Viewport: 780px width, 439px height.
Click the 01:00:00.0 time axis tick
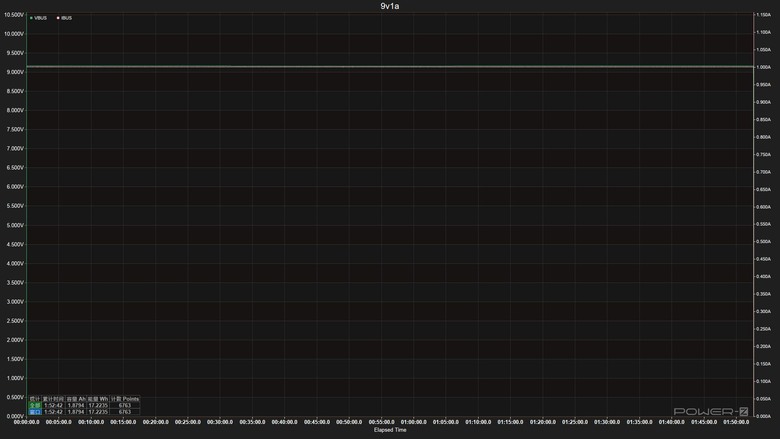pyautogui.click(x=413, y=422)
